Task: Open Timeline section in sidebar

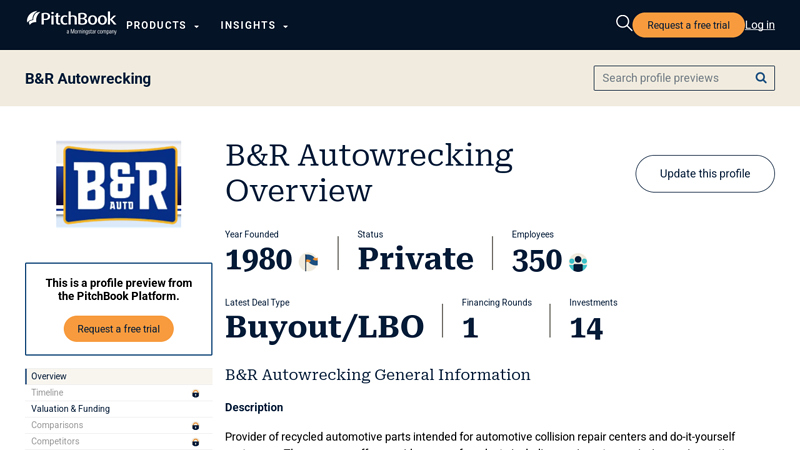Action: 119,392
